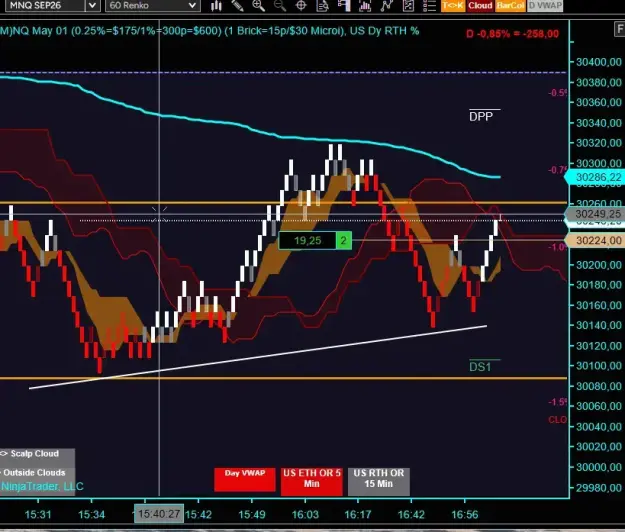This screenshot has height=532, width=625.
Task: Click the 30400,00 price axis label
Action: (x=599, y=62)
